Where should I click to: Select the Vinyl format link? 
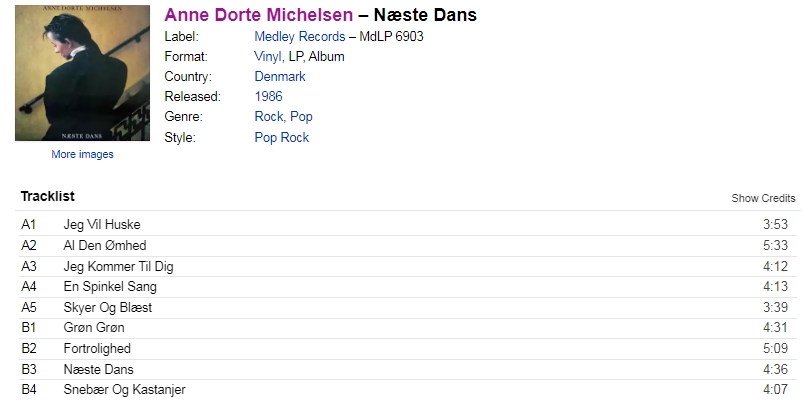tap(268, 56)
